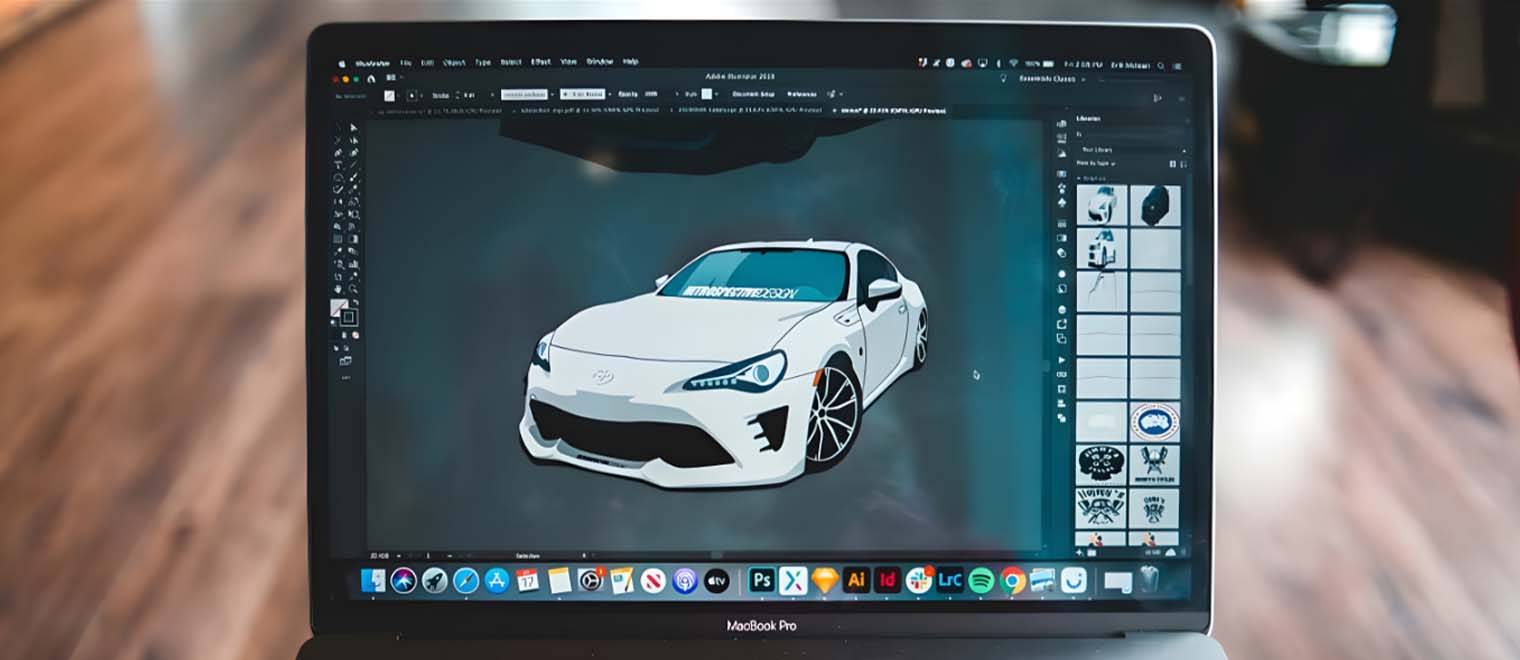The height and width of the screenshot is (660, 1520).
Task: Open the Essentials Classic workspace dropdown
Action: tap(1052, 78)
